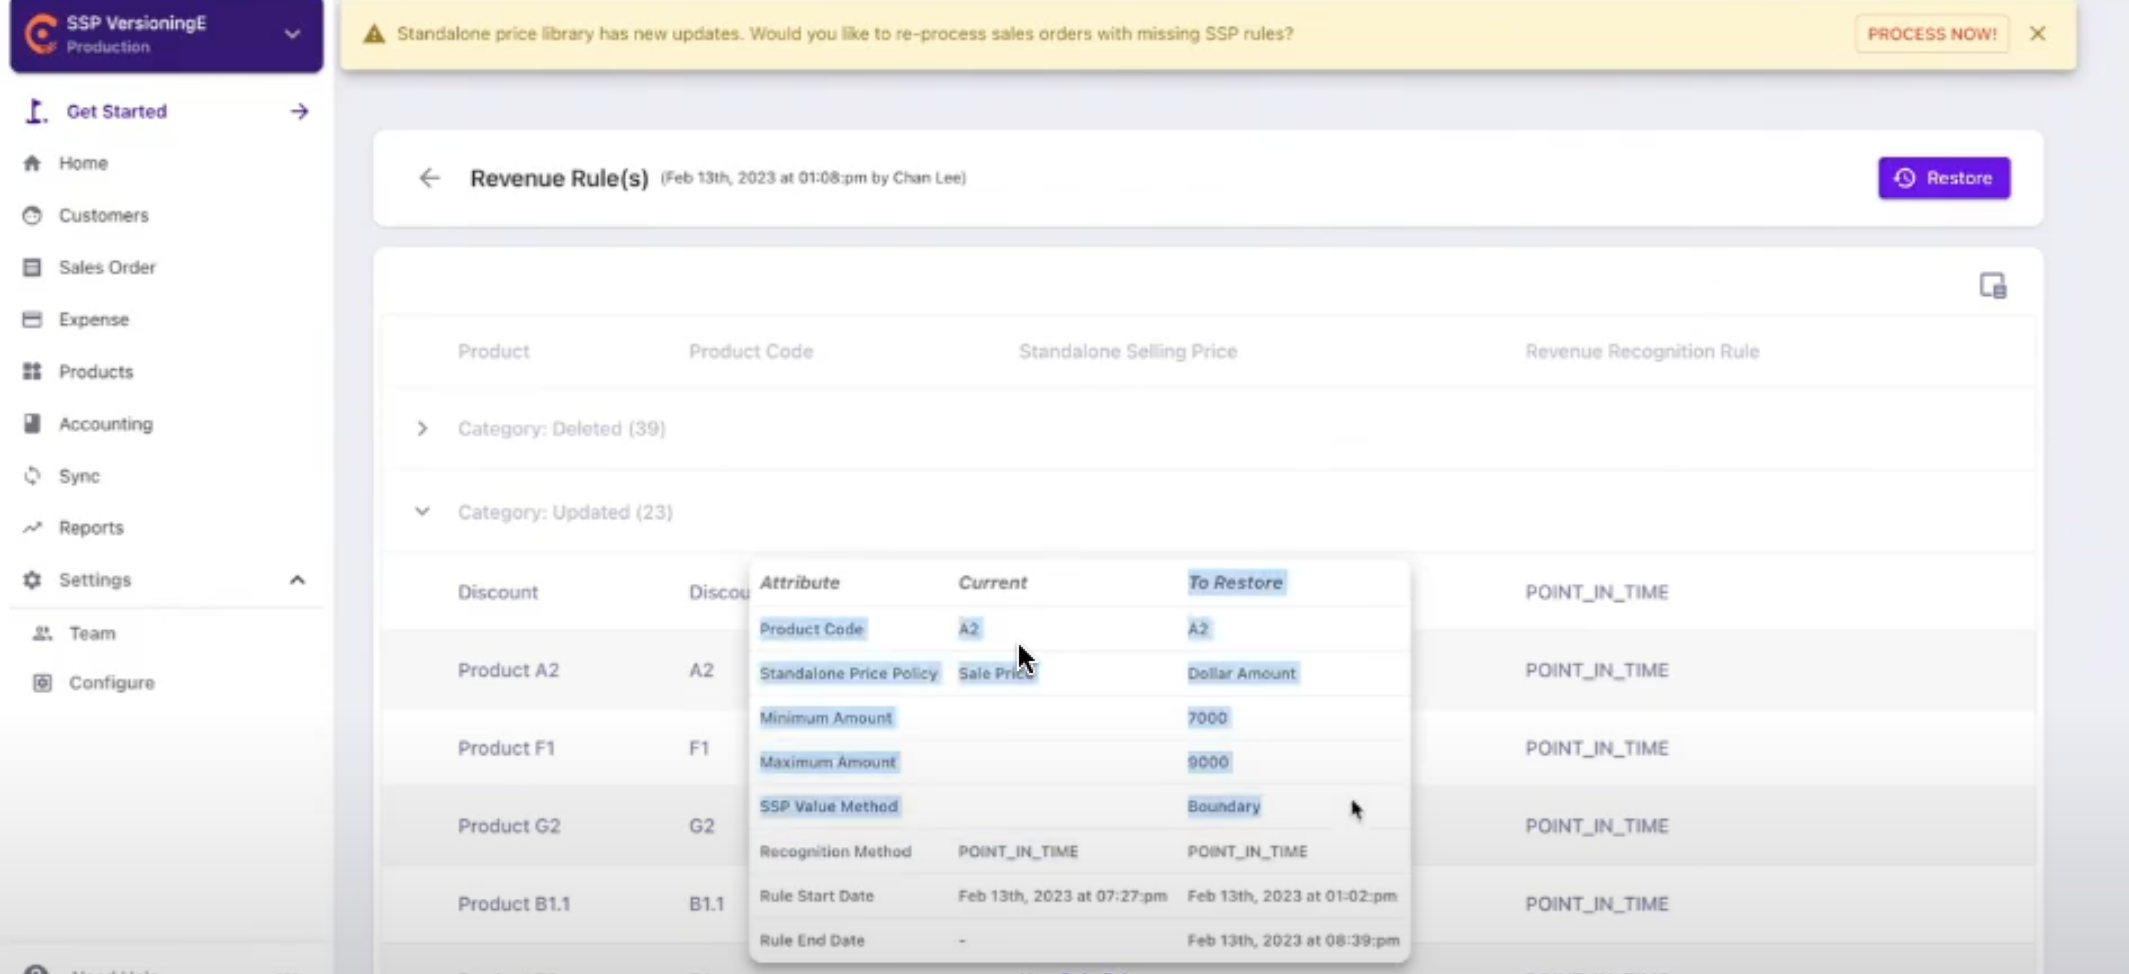Go to the Expense page
Viewport: 2129px width, 974px height.
[x=94, y=319]
